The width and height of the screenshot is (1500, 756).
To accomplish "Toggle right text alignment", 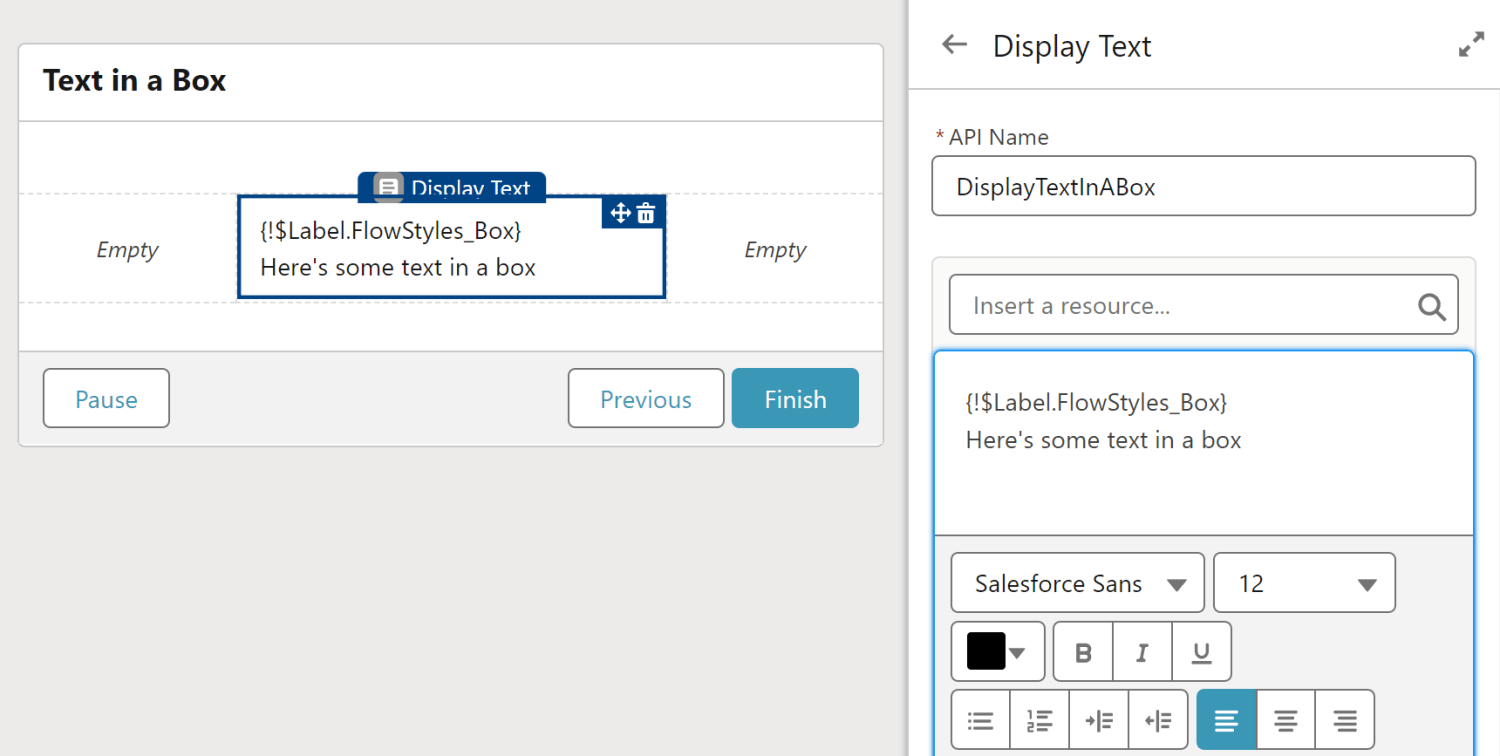I will point(1343,719).
